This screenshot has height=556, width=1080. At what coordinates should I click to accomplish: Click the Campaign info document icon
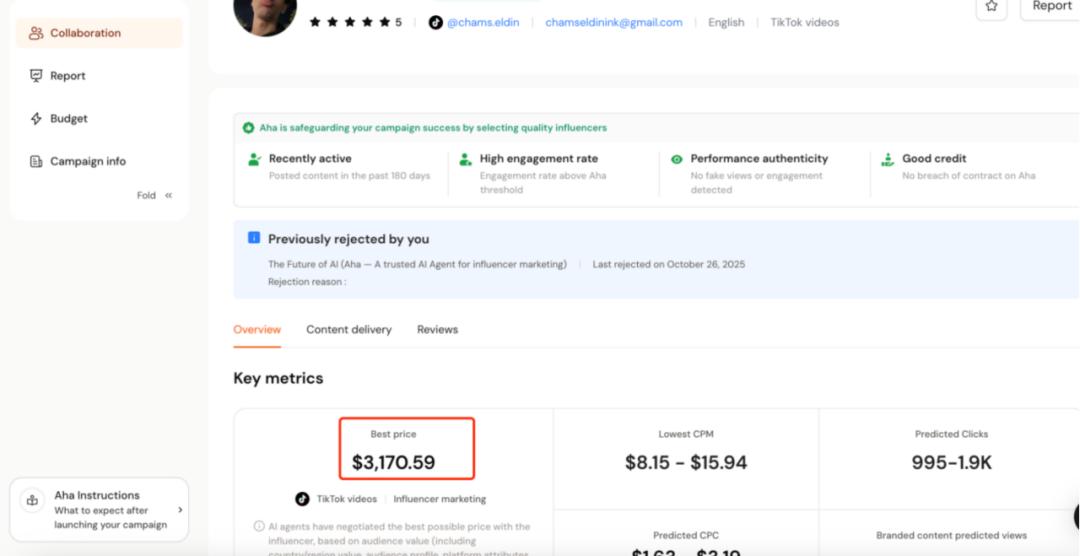click(x=36, y=162)
